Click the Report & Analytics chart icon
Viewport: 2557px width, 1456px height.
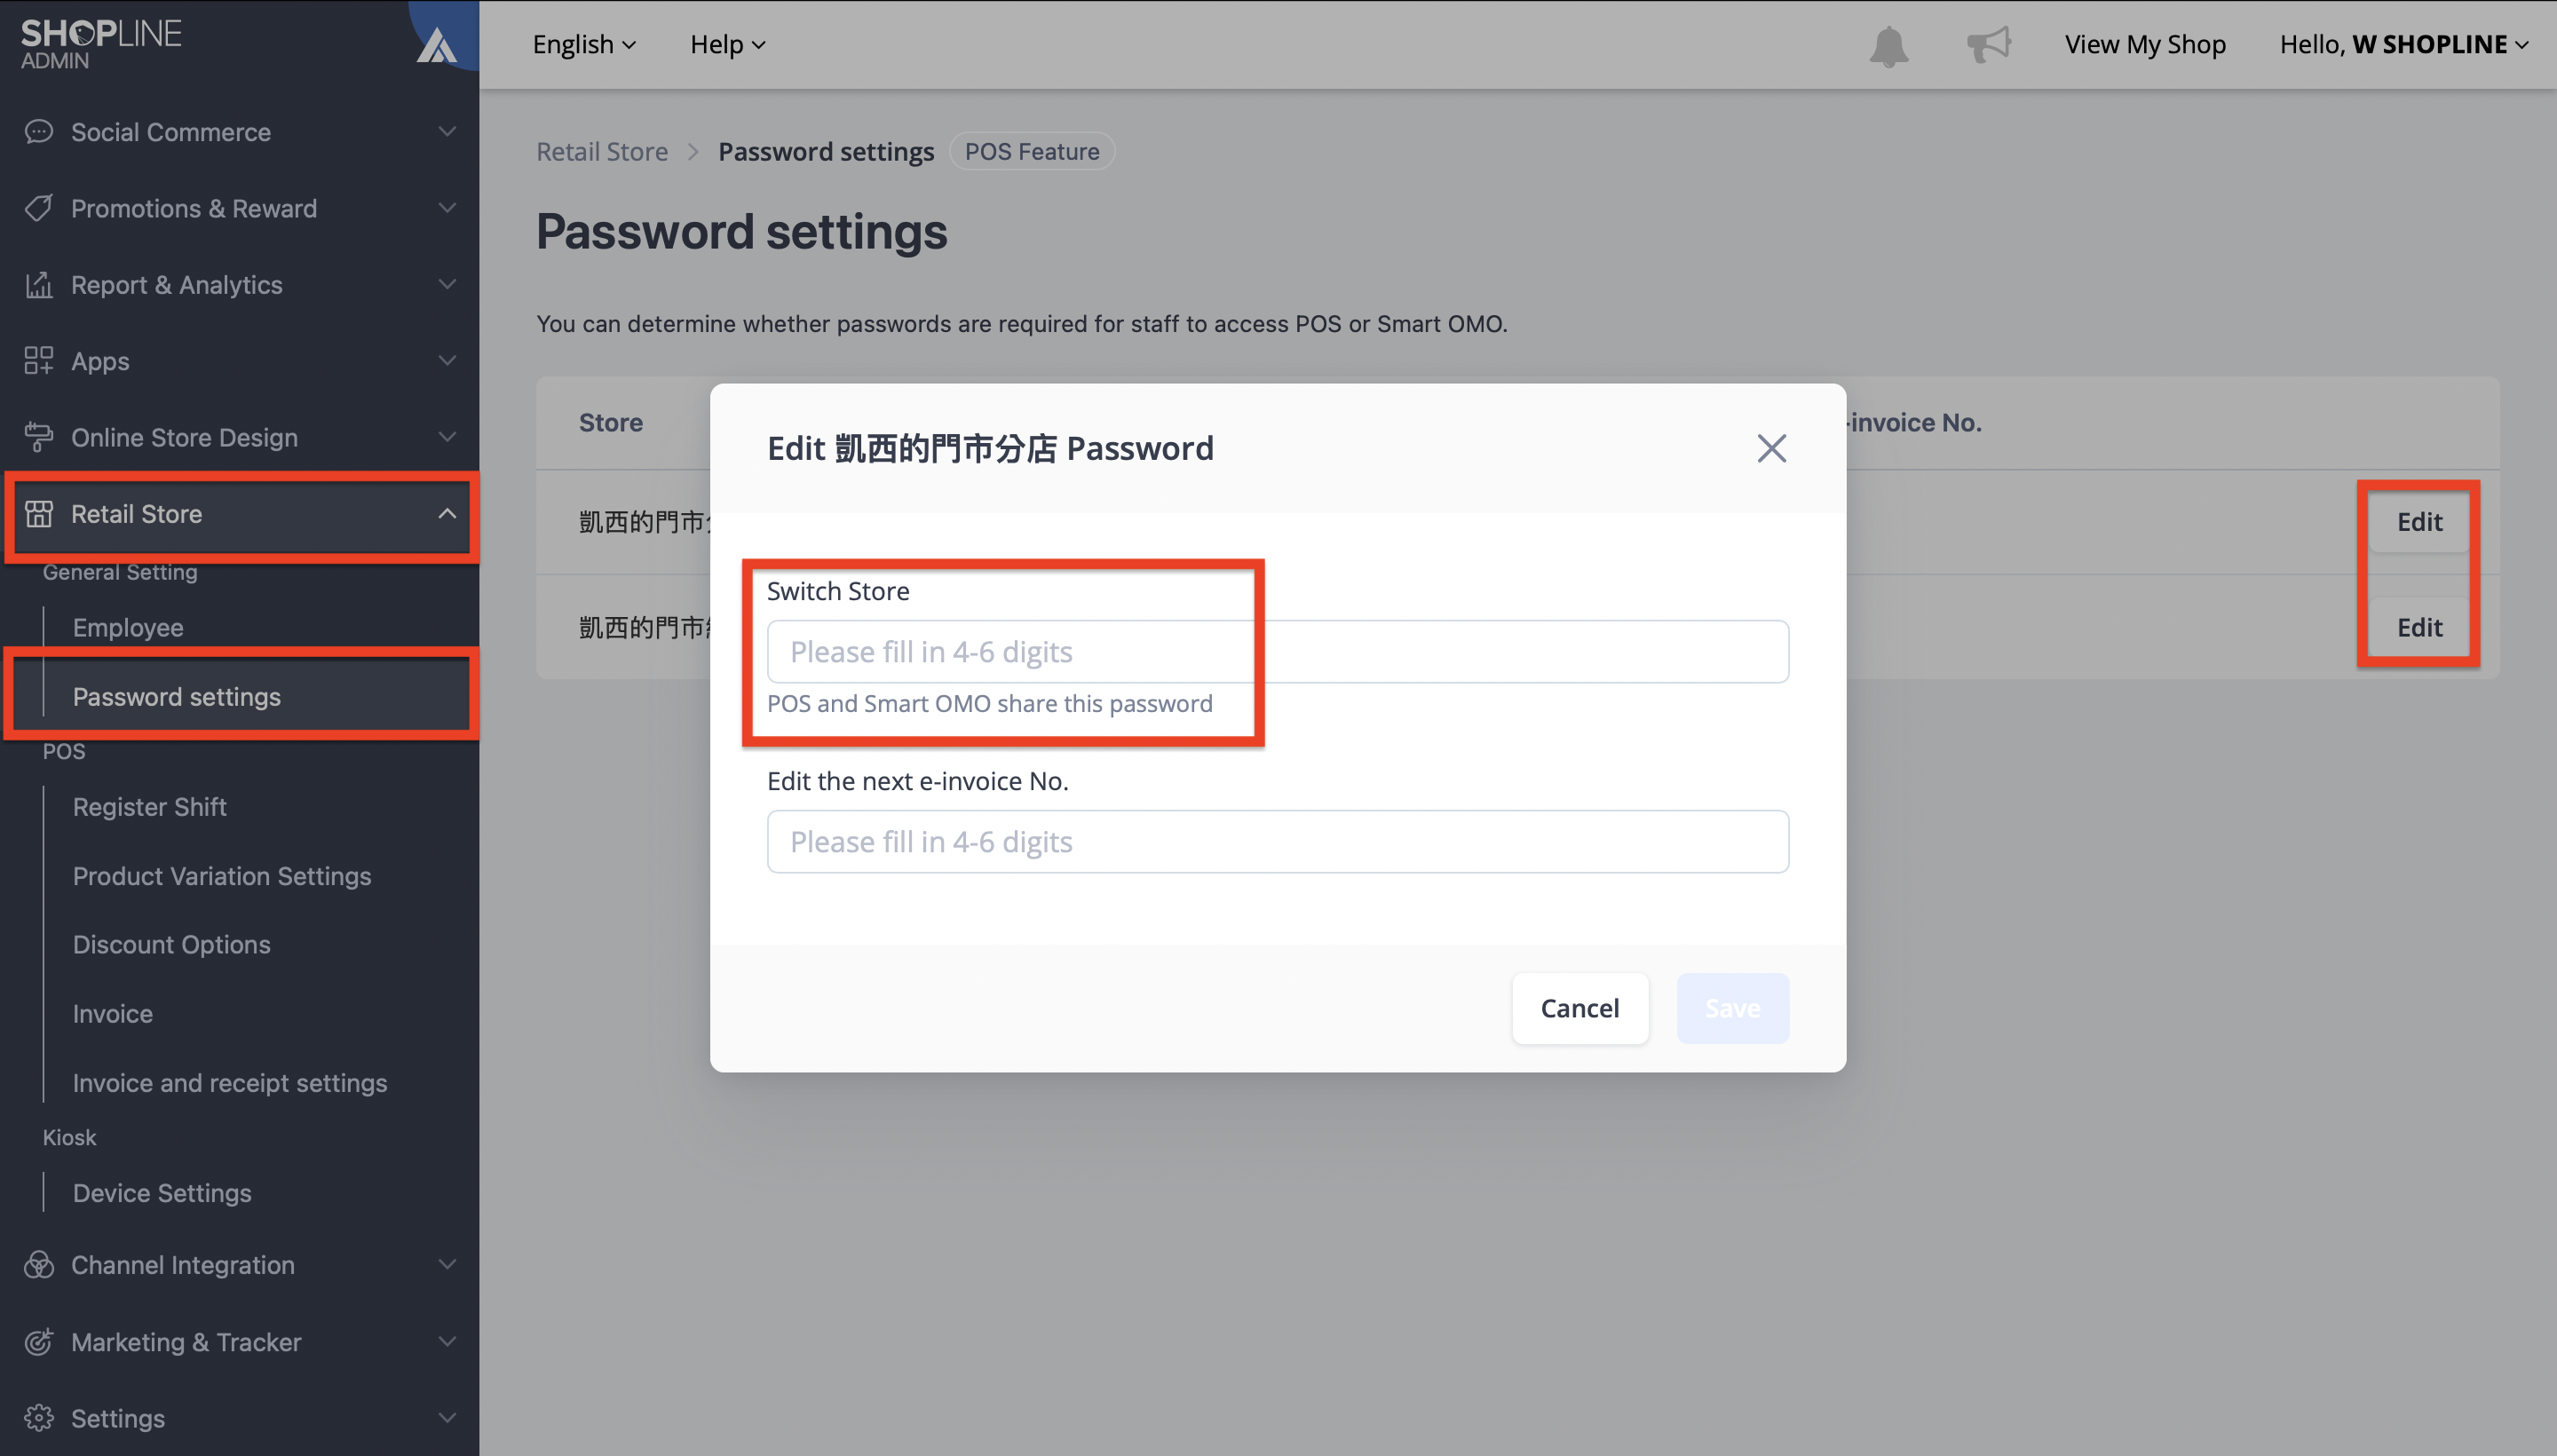pyautogui.click(x=38, y=285)
